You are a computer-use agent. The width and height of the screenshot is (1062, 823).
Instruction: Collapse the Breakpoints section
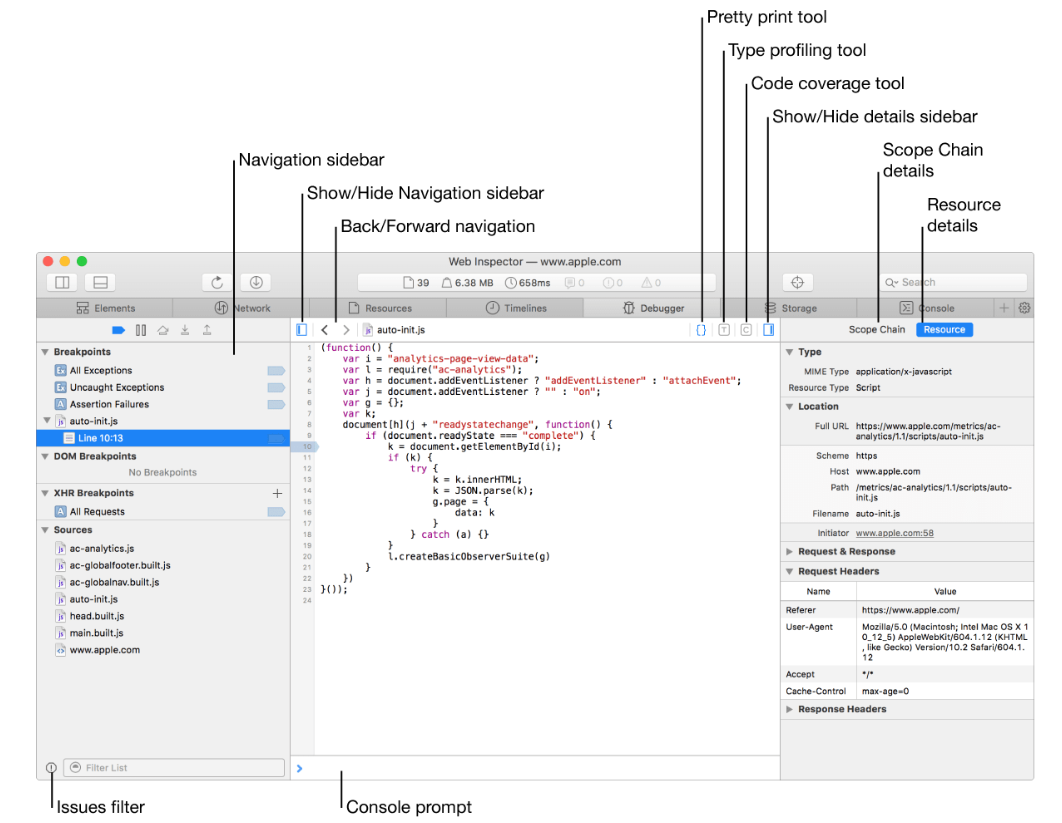[45, 352]
